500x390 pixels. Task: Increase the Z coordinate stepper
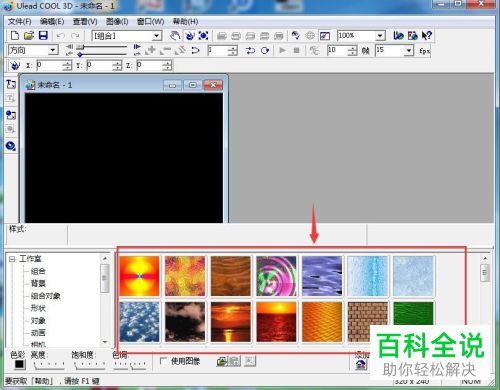coord(167,63)
